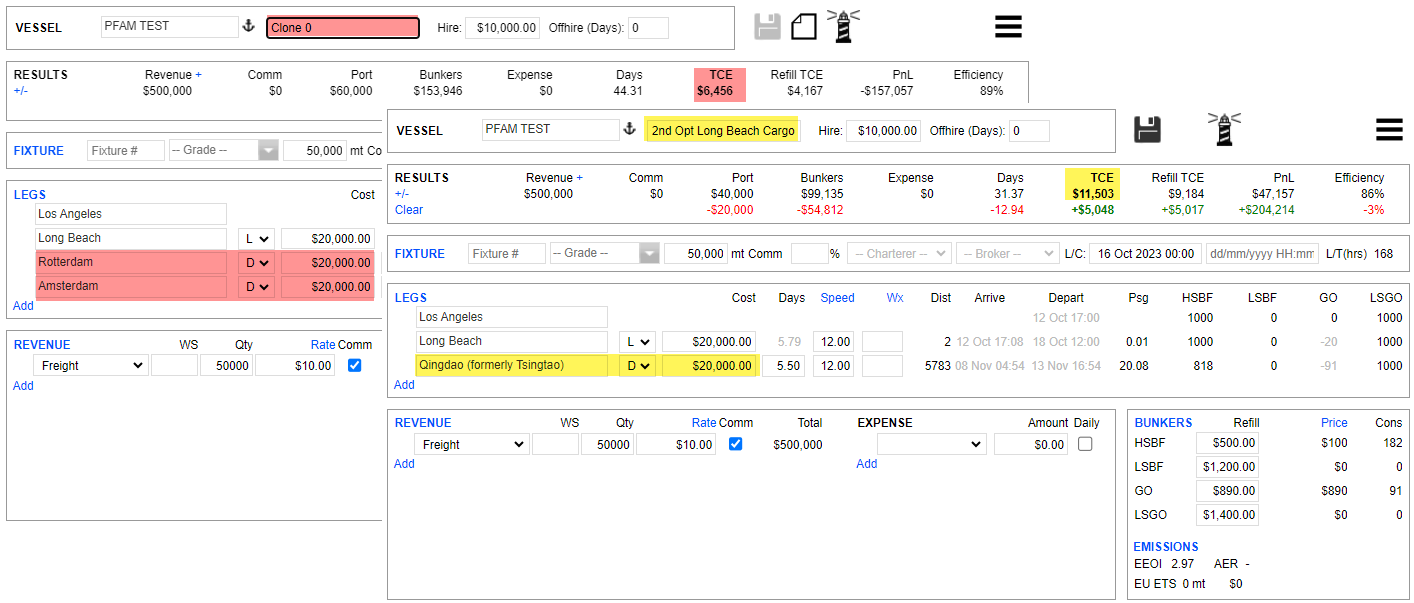Open hamburger menu in right vessel panel

point(1388,130)
